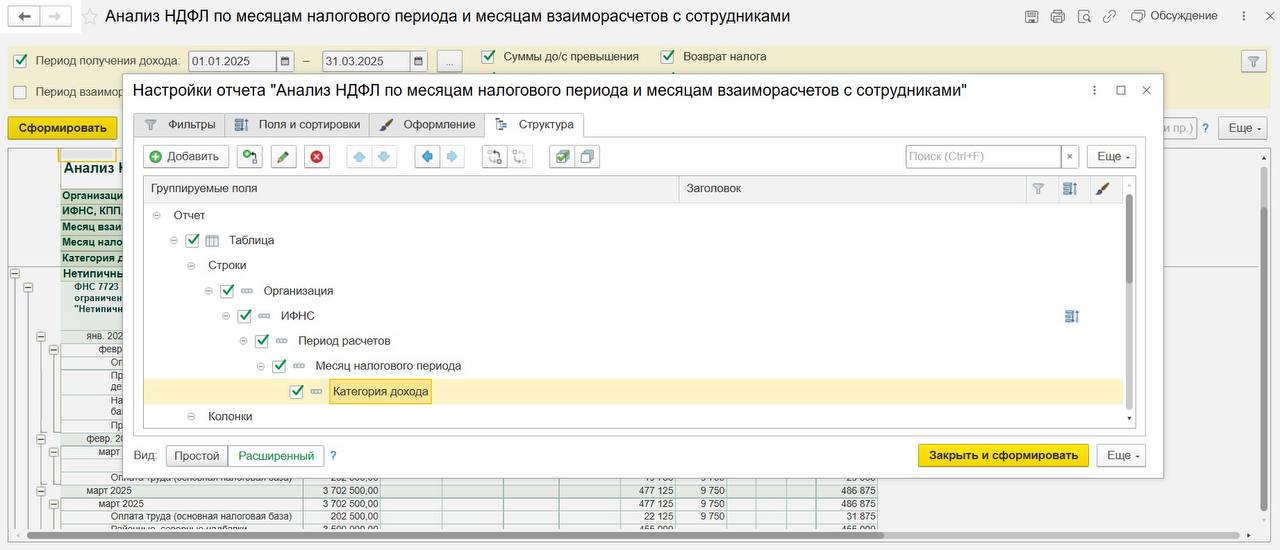Move the element left one level
The width and height of the screenshot is (1280, 550).
(x=428, y=156)
